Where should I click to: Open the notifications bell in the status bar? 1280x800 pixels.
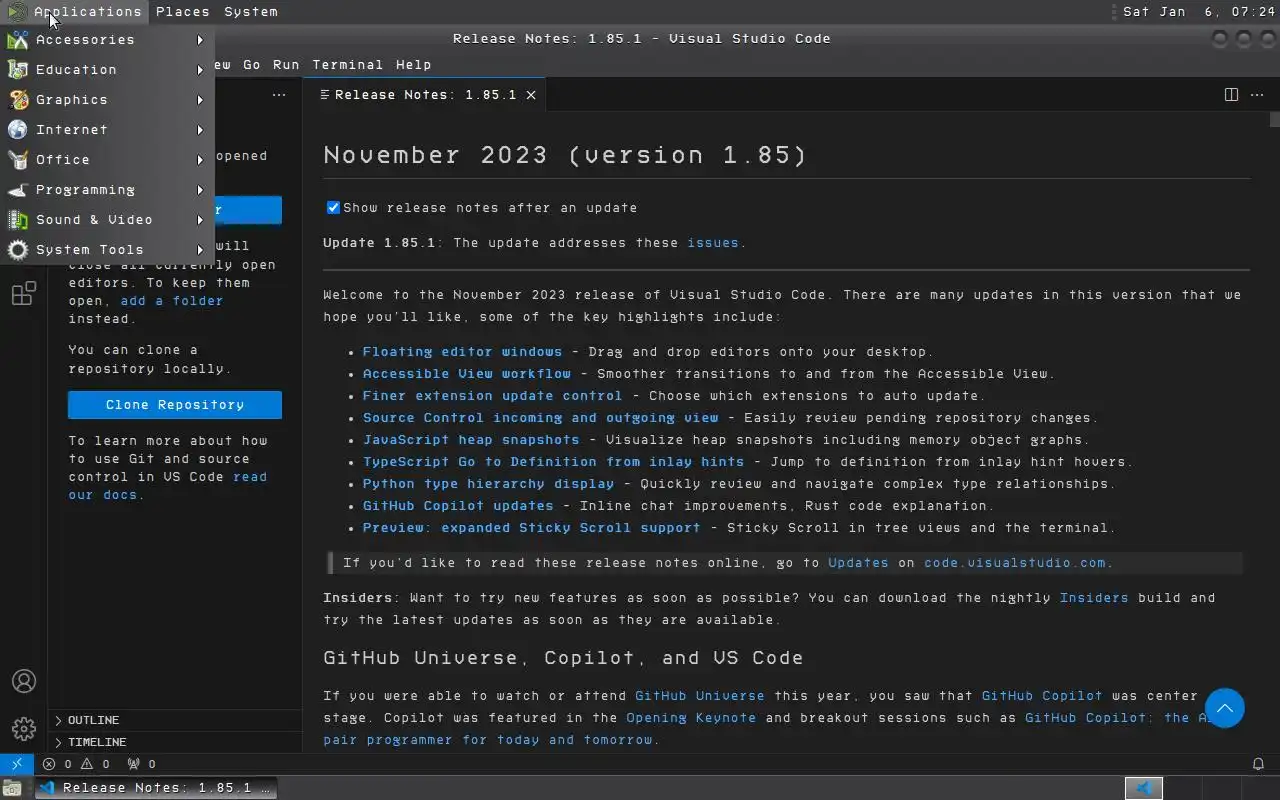point(1258,764)
